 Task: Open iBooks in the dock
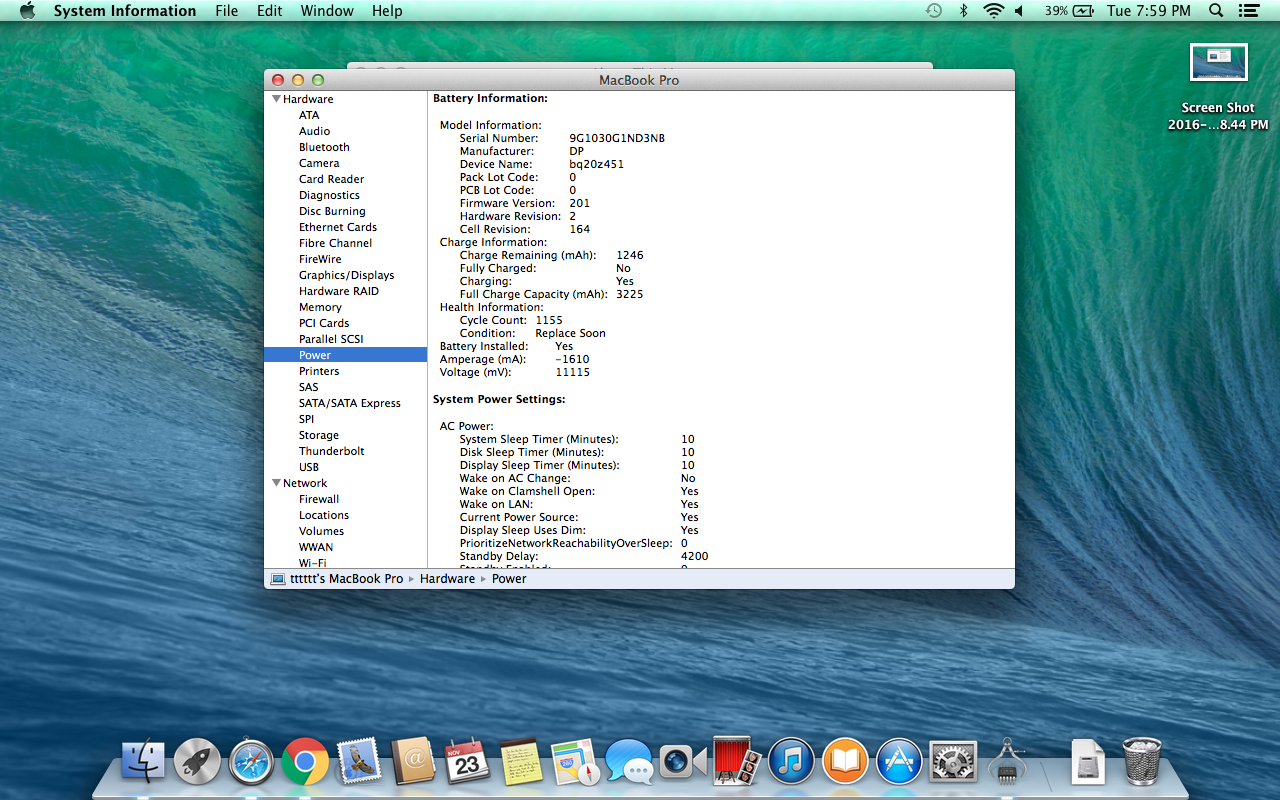point(845,762)
